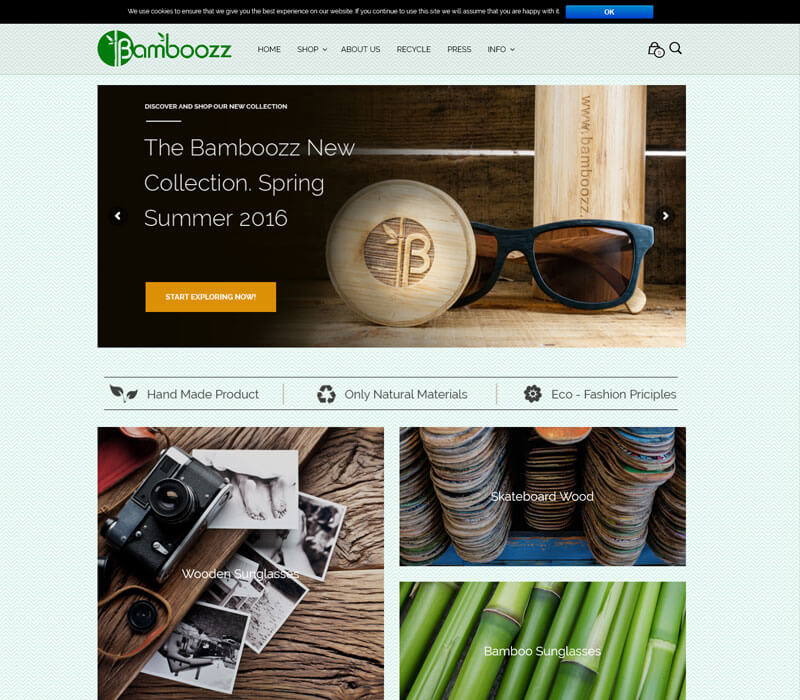800x700 pixels.
Task: Click the recycle Natural Materials icon
Action: point(326,394)
